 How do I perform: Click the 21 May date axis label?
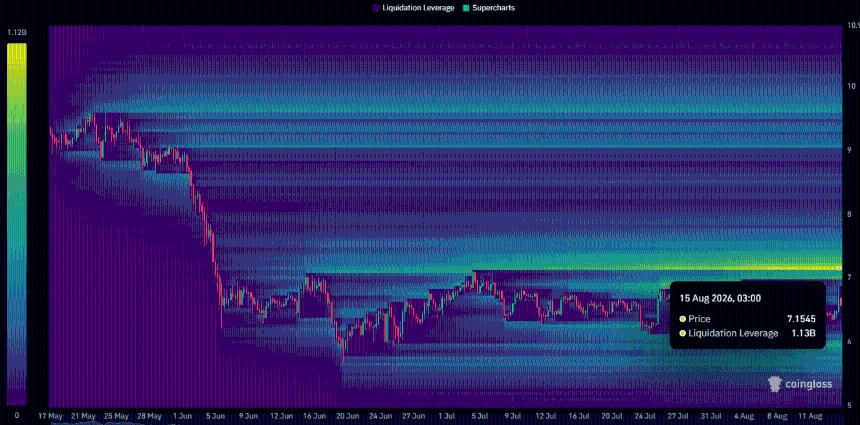tap(84, 417)
